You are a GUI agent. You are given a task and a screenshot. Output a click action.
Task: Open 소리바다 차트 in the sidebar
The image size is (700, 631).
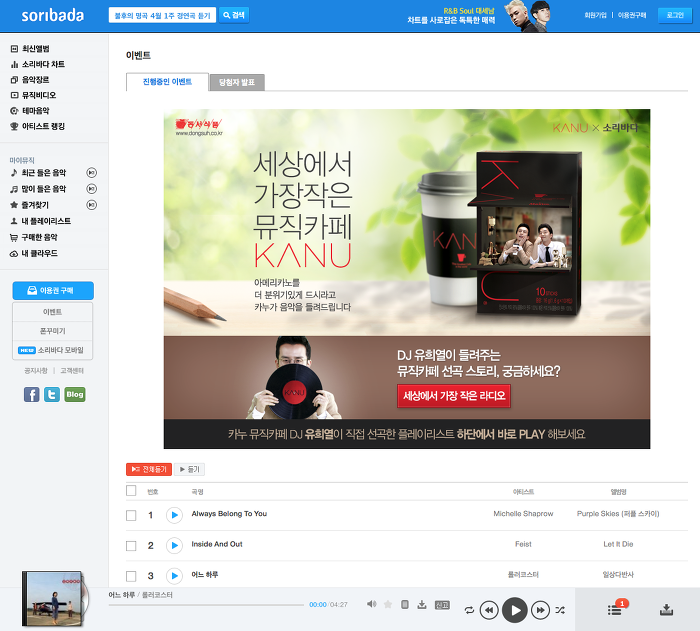(38, 64)
